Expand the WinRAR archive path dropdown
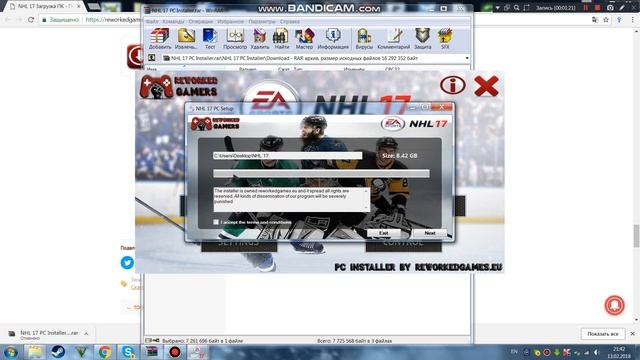 point(467,58)
